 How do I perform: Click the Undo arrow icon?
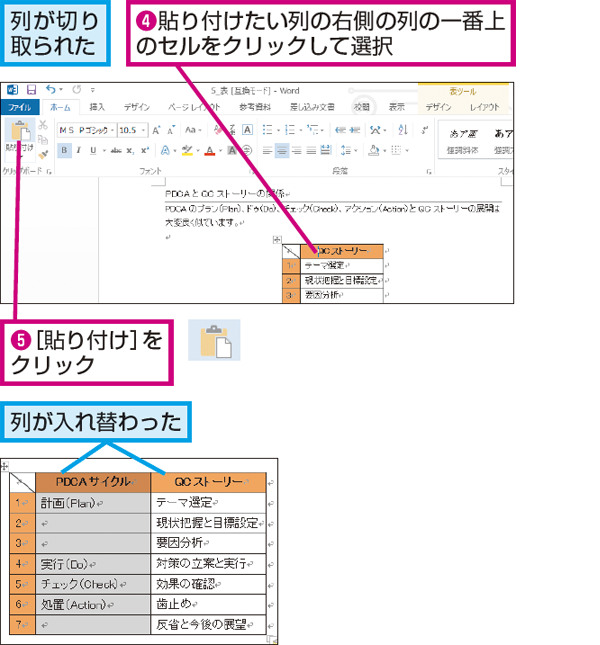coord(51,89)
